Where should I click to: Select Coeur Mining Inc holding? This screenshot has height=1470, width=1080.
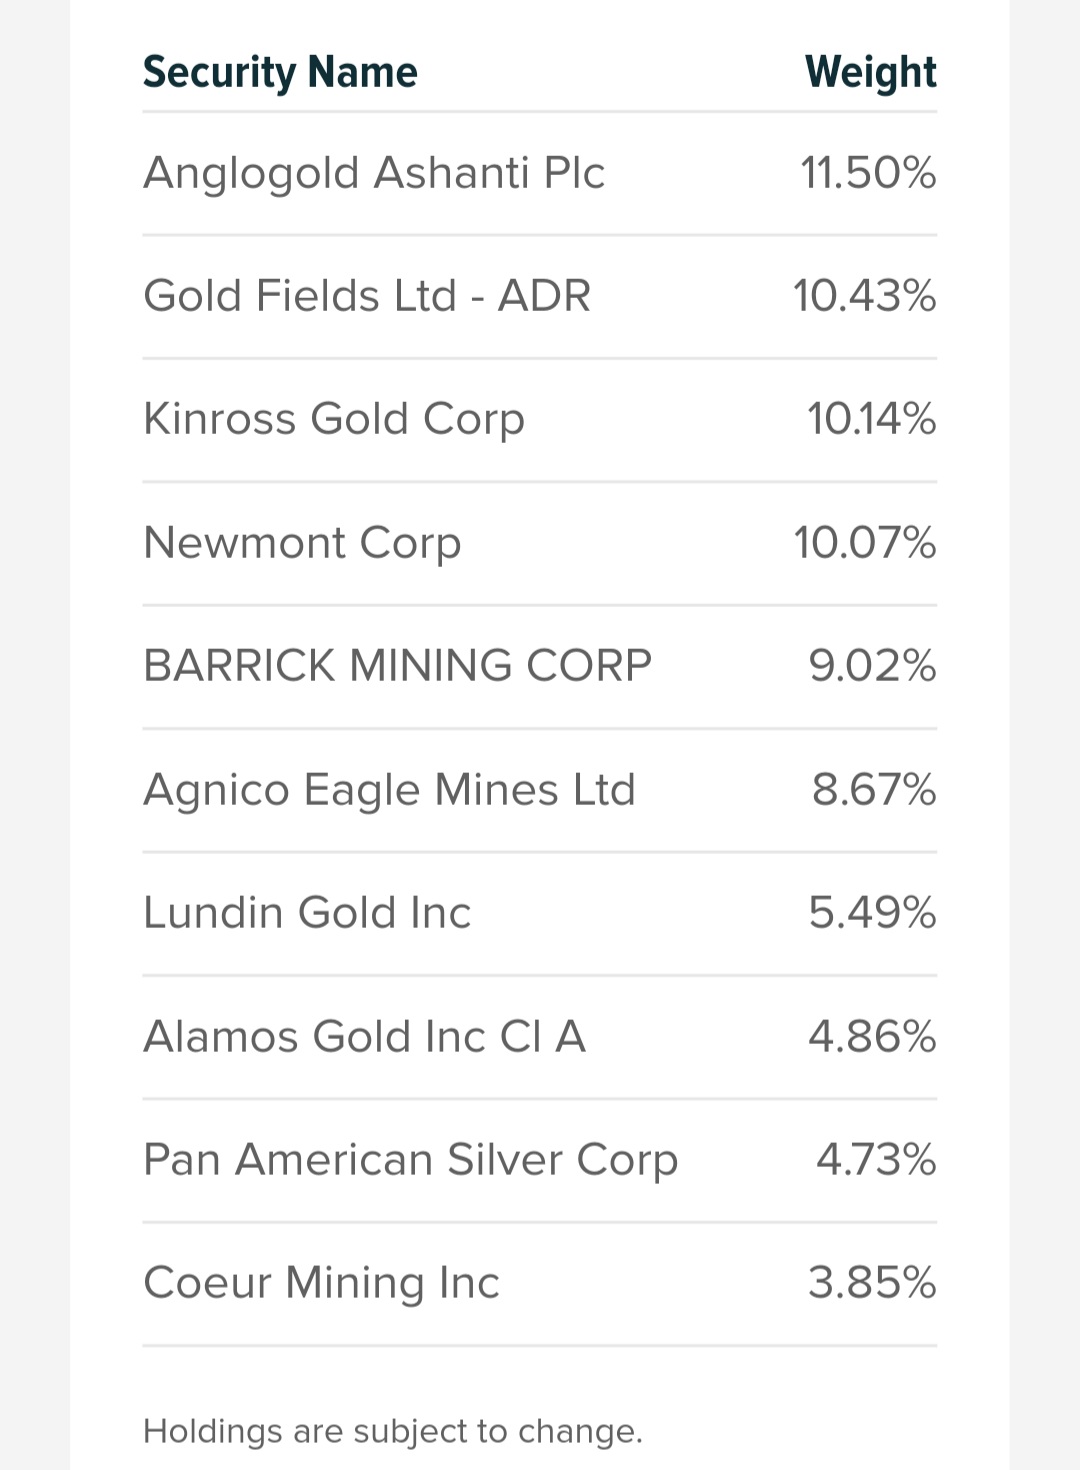[x=540, y=1283]
